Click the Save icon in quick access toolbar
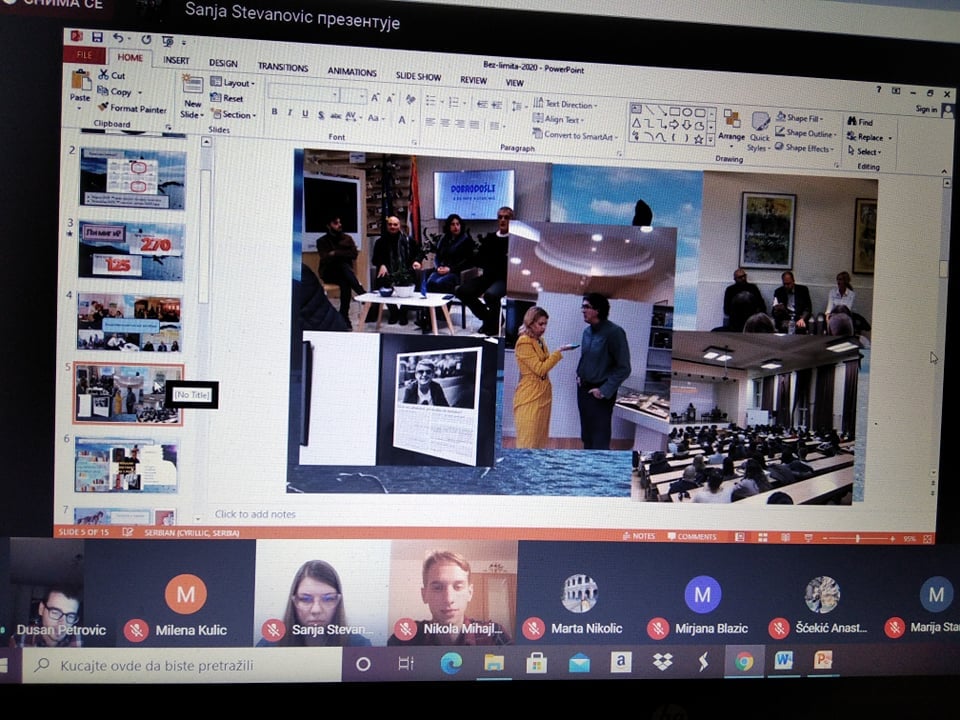Viewport: 960px width, 720px height. [95, 38]
